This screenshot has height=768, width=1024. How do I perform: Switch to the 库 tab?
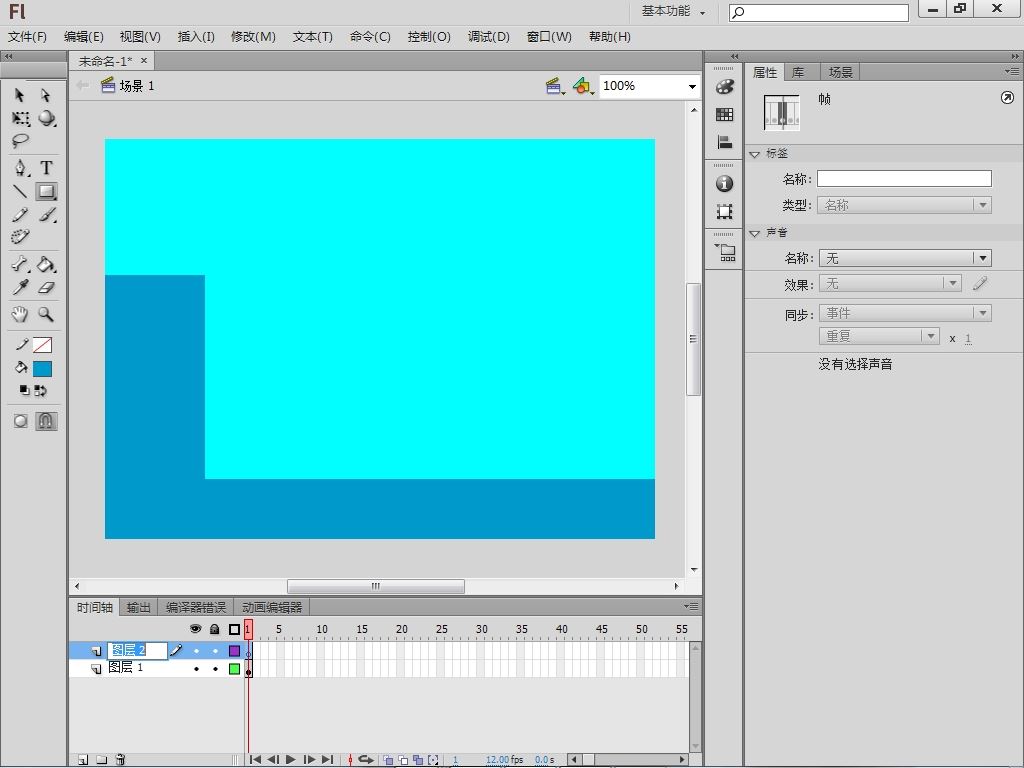pos(798,72)
